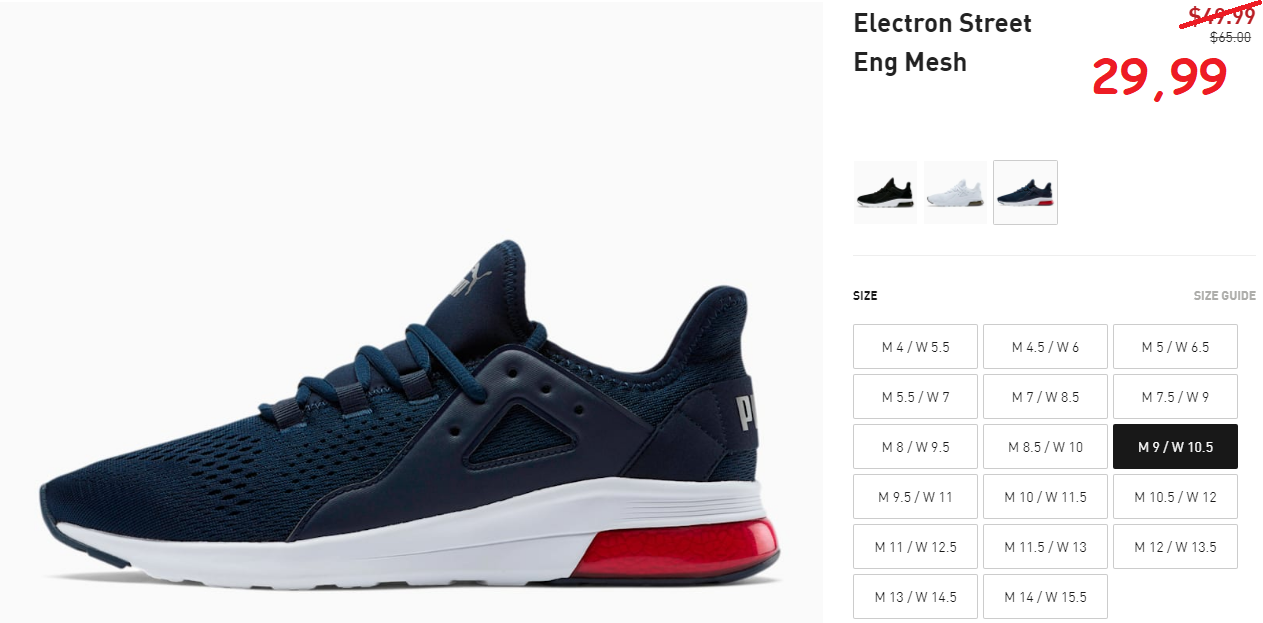The height and width of the screenshot is (623, 1263).
Task: Click the selected M 9 / W 10.5 size
Action: tap(1175, 447)
